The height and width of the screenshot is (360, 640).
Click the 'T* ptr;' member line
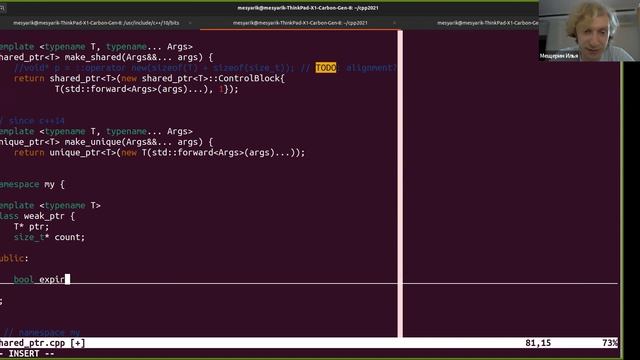click(31, 227)
